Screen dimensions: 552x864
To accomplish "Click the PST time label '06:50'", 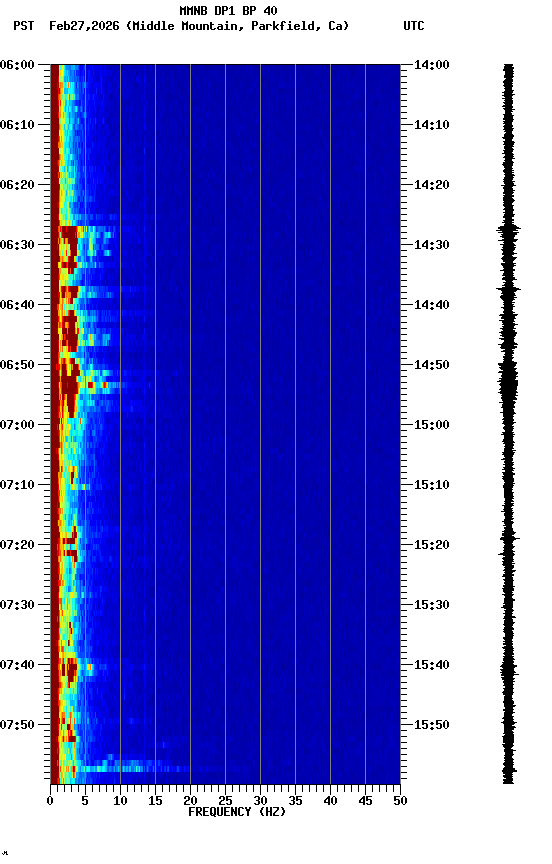I will point(17,365).
